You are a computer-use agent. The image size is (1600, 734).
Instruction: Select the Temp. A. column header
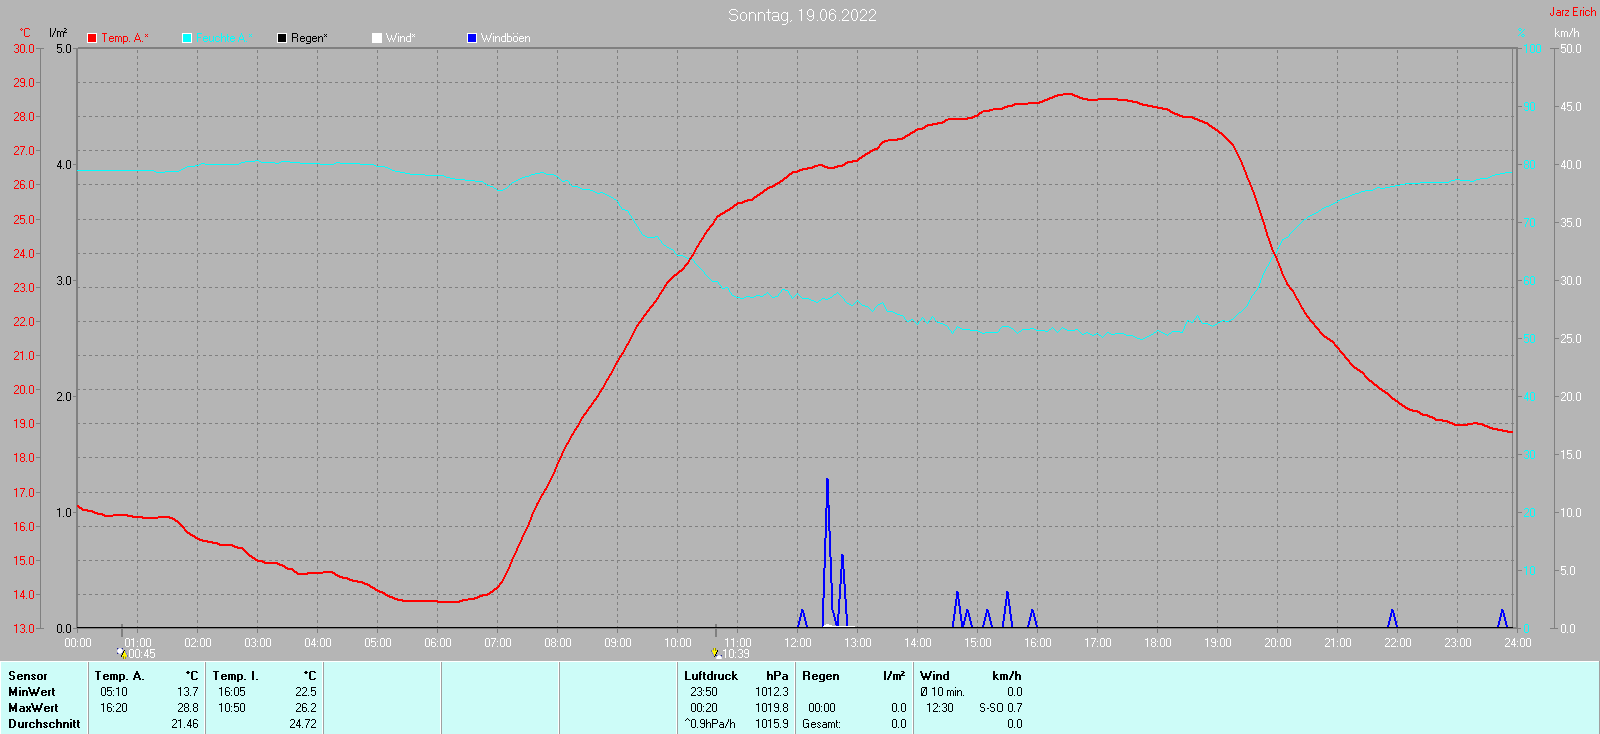pyautogui.click(x=119, y=676)
